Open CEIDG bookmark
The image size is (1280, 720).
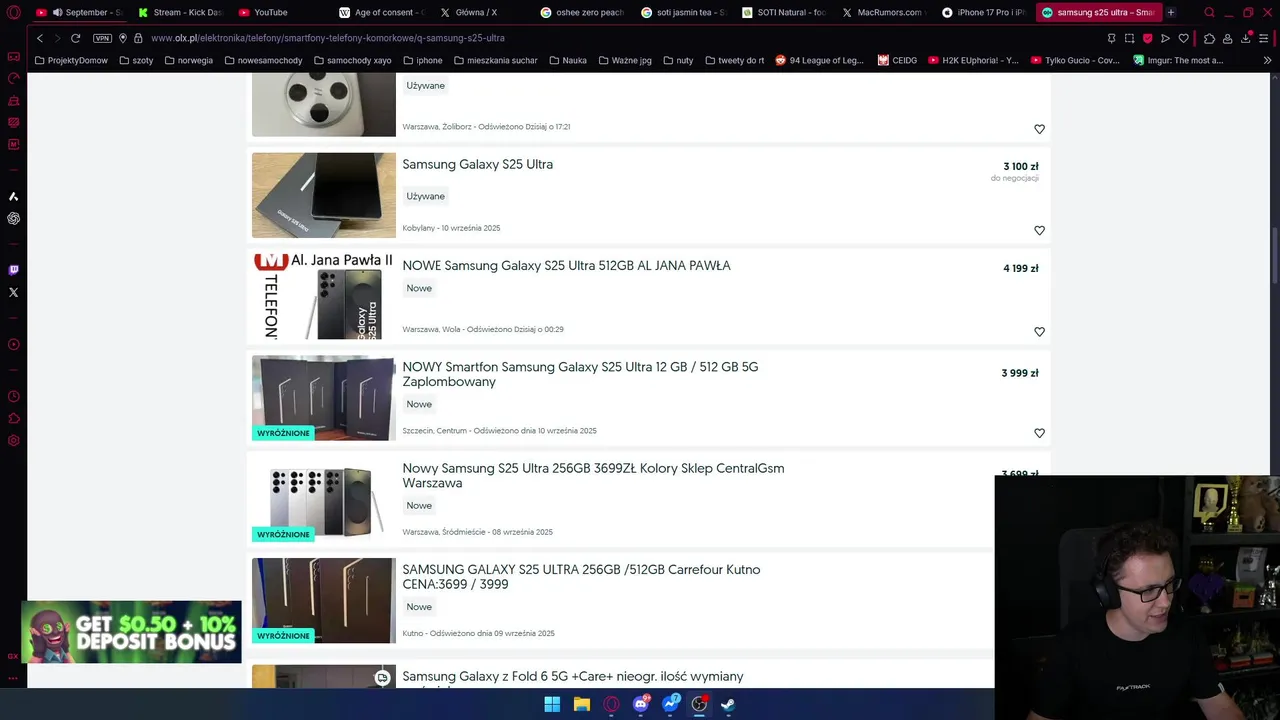[897, 60]
